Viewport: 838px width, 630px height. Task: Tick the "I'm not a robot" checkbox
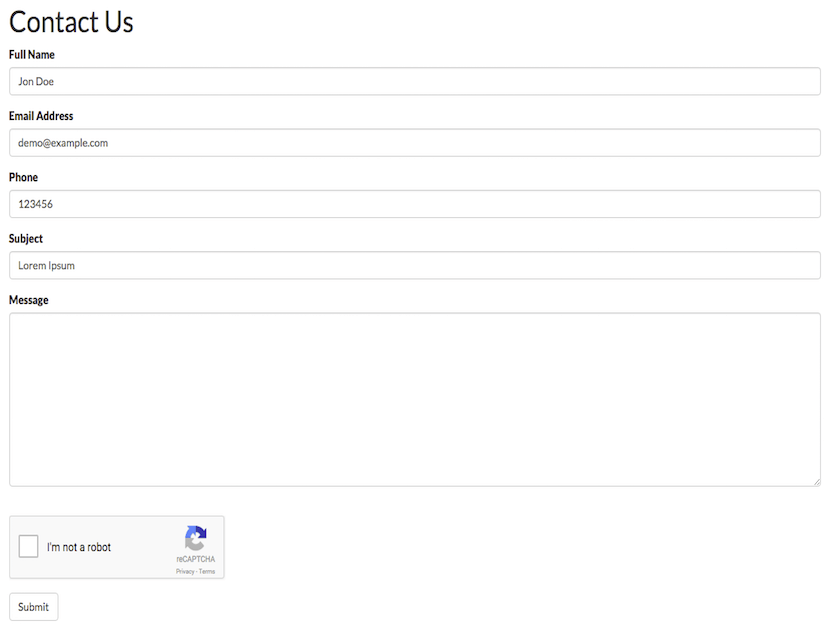pyautogui.click(x=28, y=546)
